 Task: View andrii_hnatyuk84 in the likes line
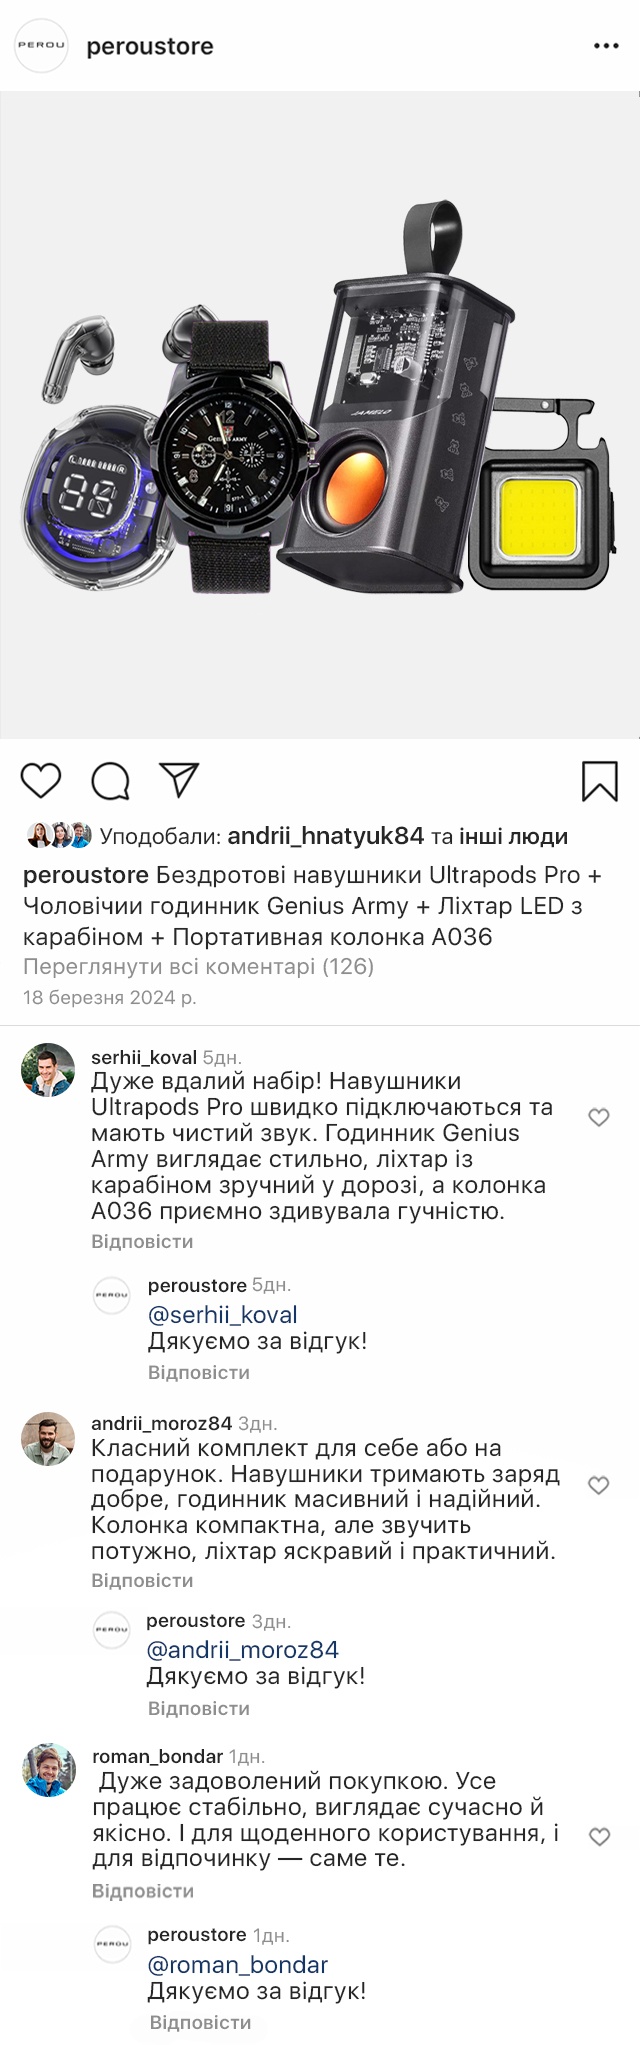pos(326,836)
